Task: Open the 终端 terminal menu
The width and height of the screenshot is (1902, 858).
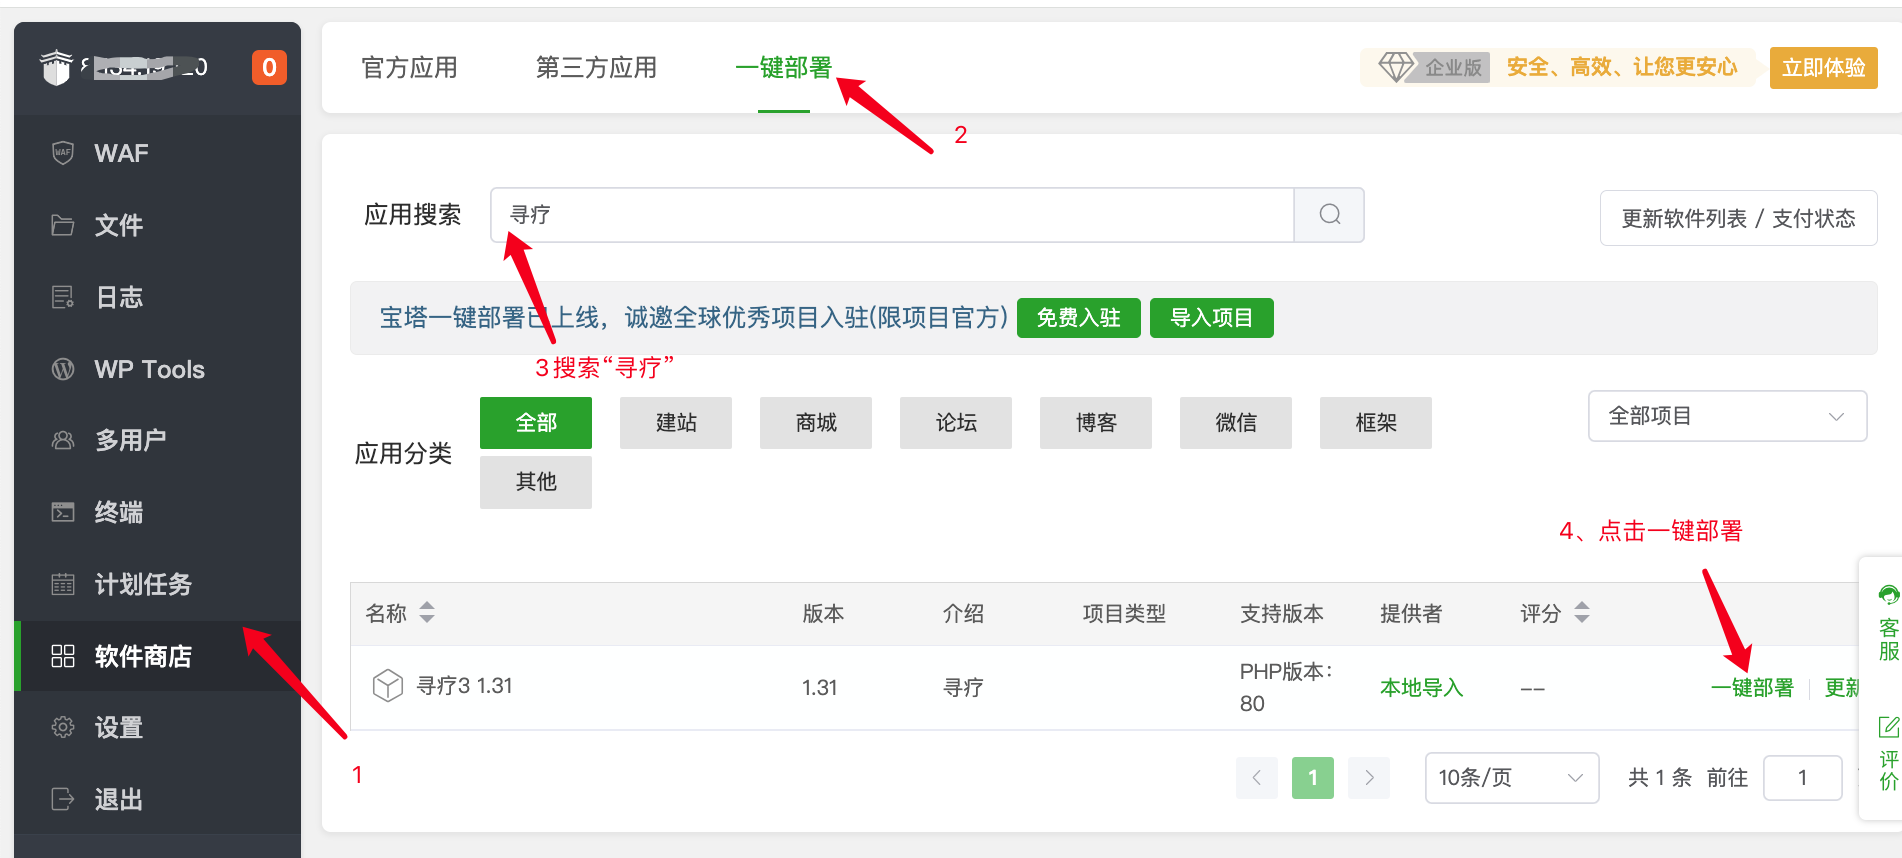Action: 158,512
